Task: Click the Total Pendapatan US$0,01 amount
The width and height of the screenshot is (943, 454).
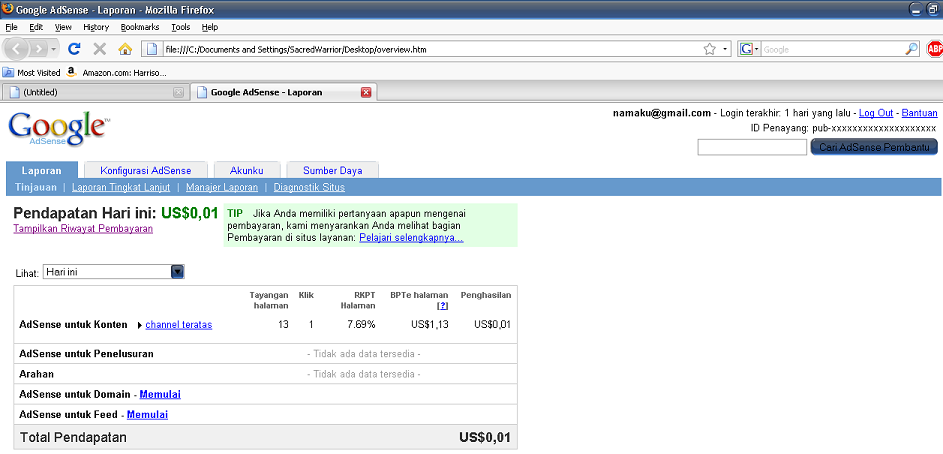Action: point(485,437)
